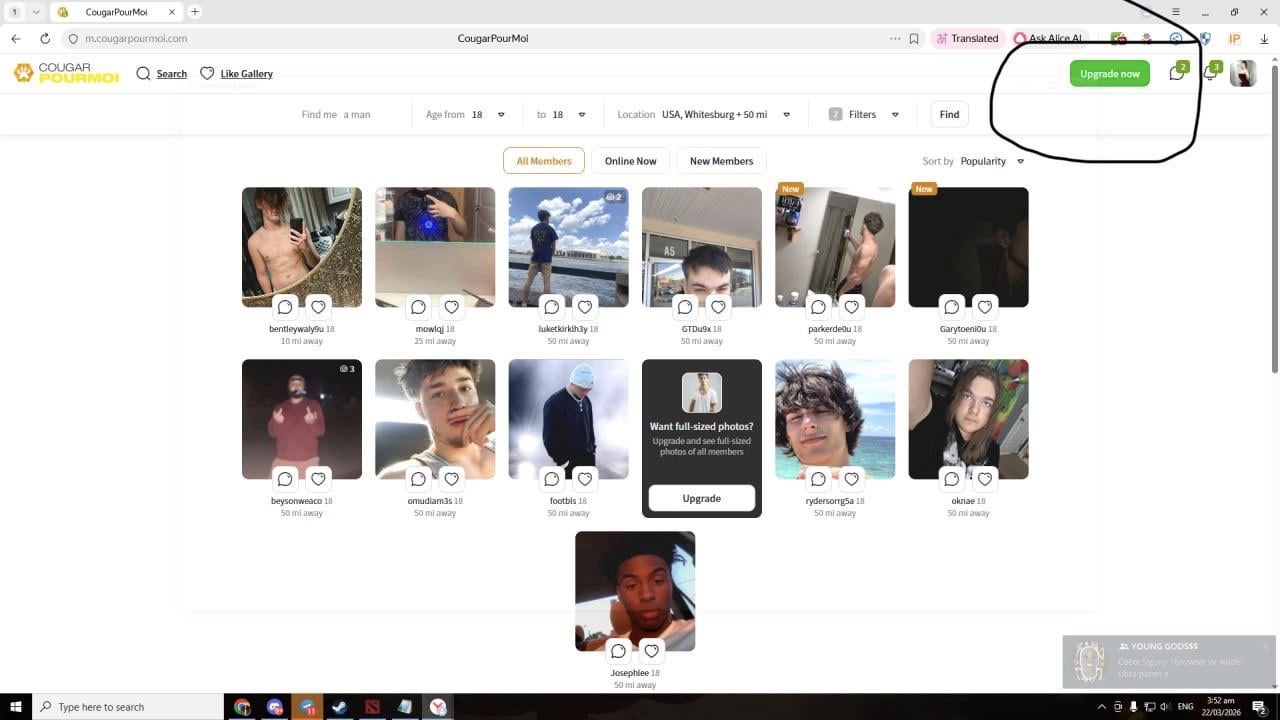The image size is (1280, 720).
Task: Open luketkirklh3y's profile thumbnail
Action: tap(568, 240)
